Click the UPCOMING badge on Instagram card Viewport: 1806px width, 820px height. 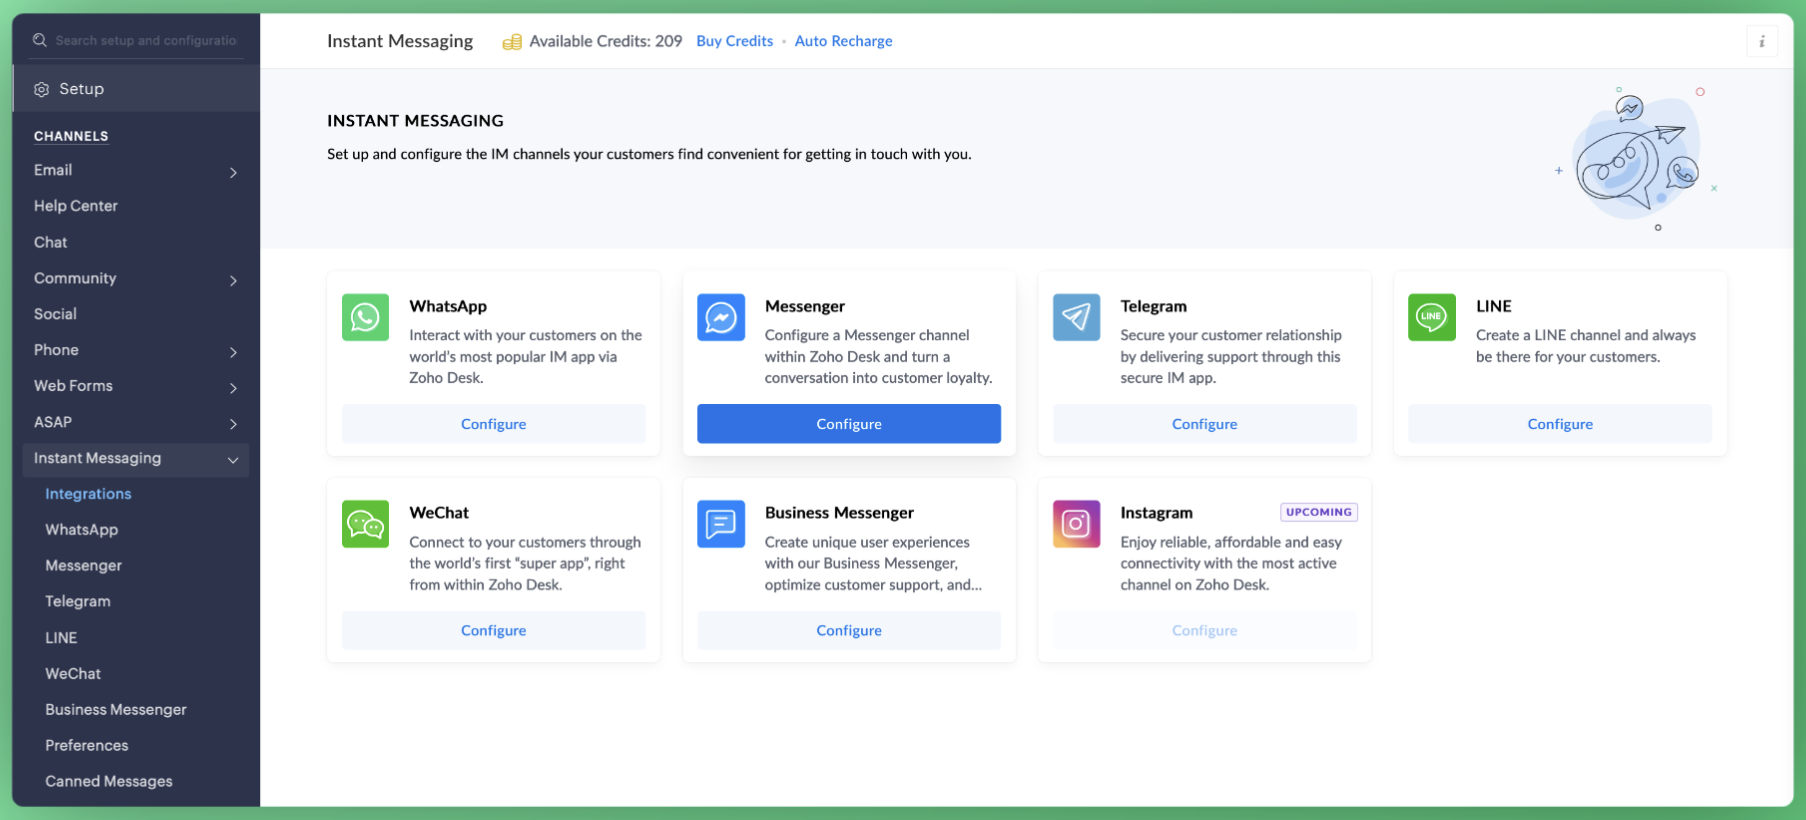(x=1319, y=512)
